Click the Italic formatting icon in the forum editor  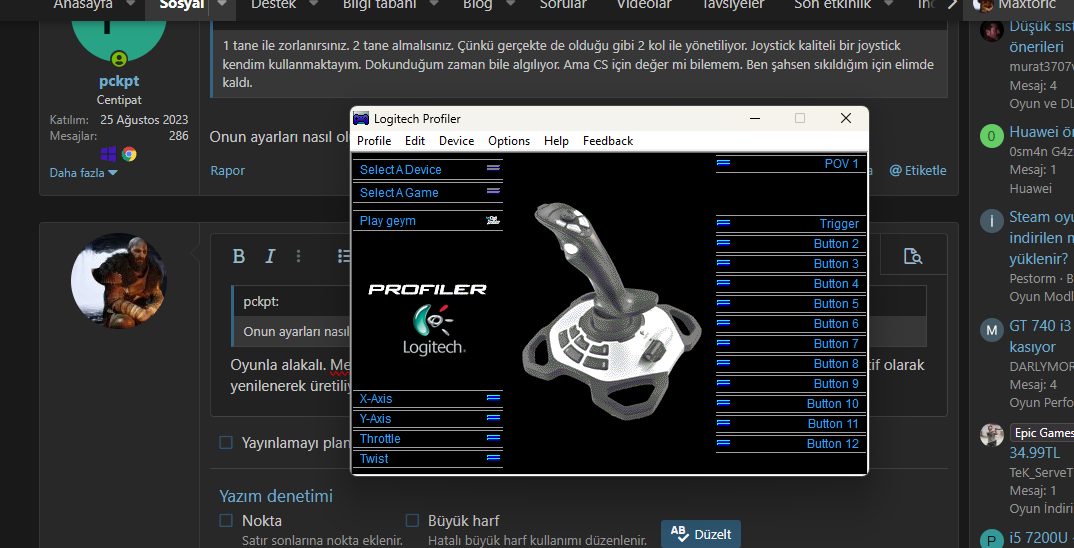[270, 256]
